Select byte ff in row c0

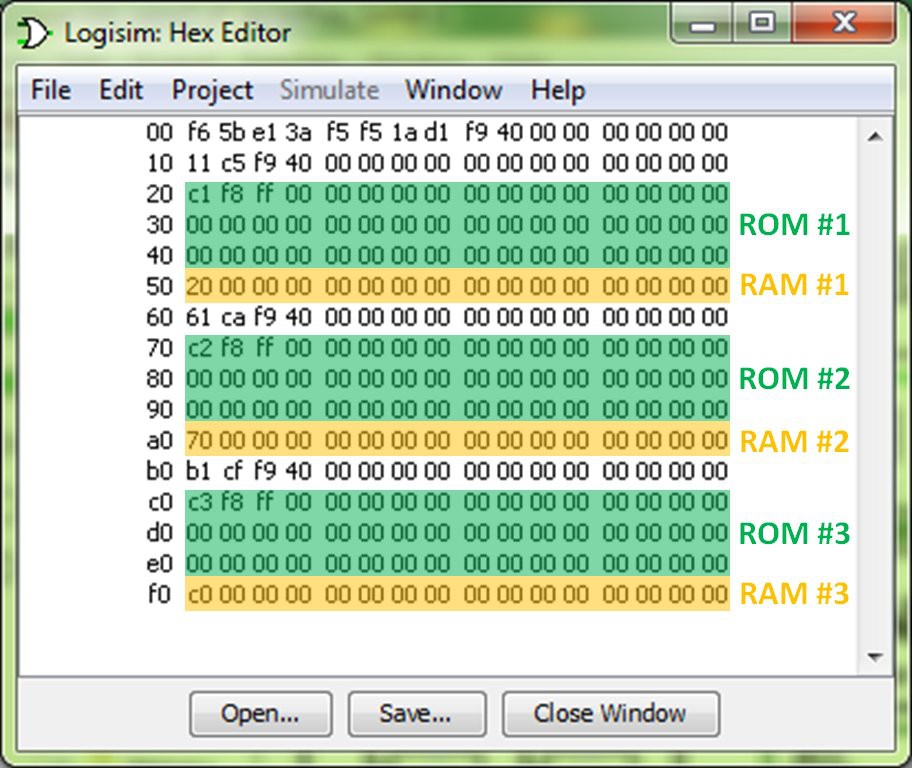(265, 502)
